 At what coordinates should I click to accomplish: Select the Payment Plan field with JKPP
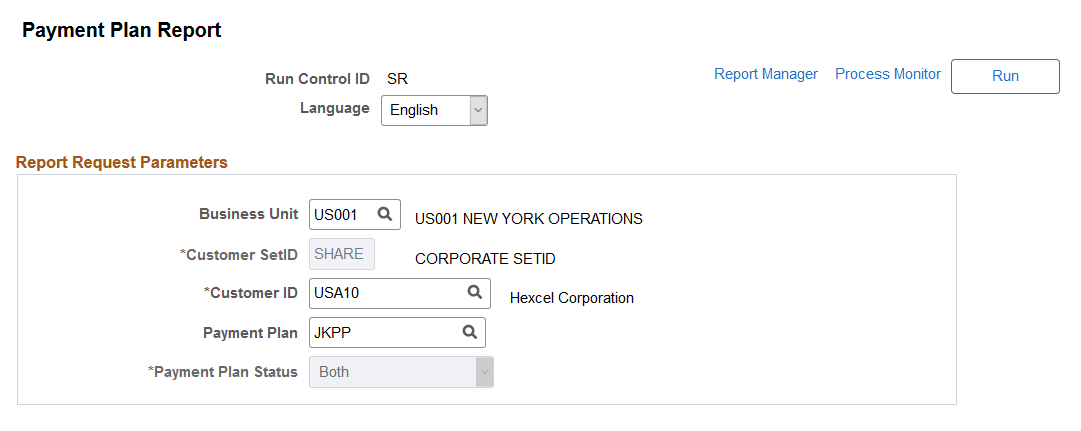tap(382, 332)
